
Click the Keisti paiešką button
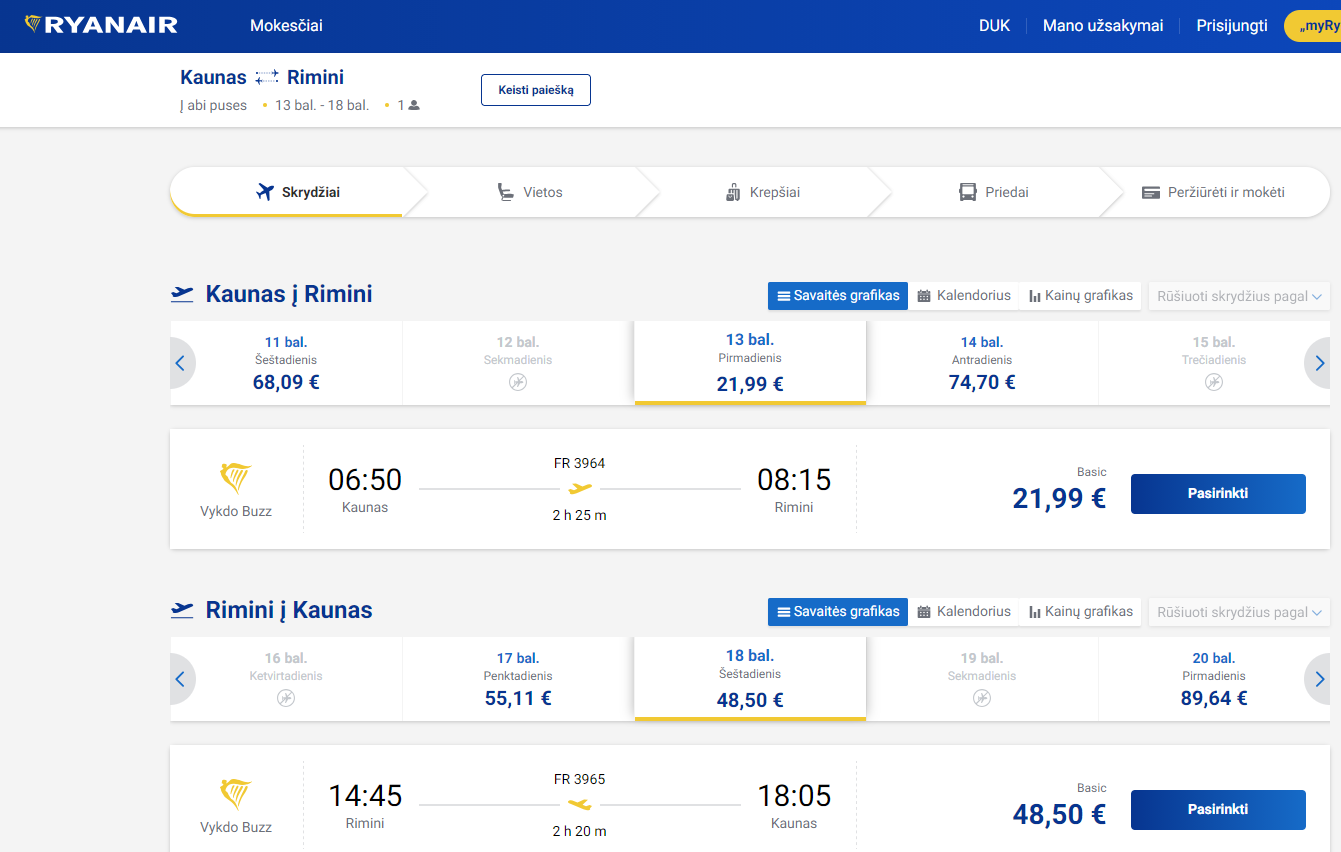[x=536, y=90]
